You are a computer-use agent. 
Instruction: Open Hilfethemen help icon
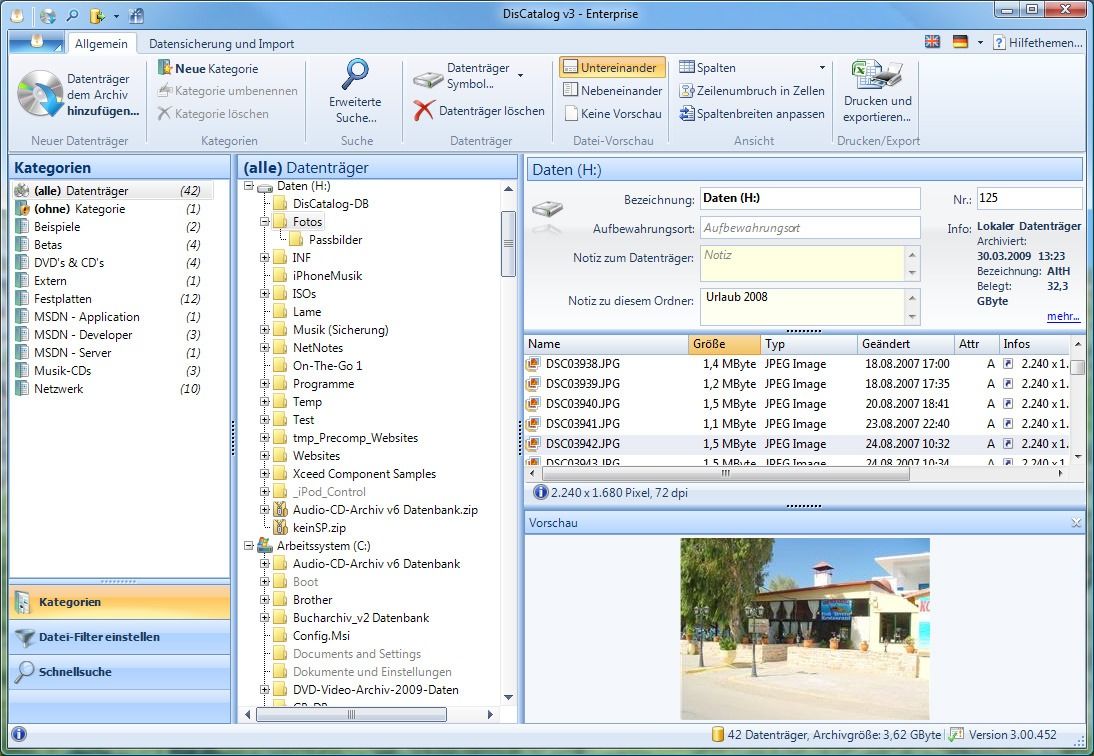(998, 43)
